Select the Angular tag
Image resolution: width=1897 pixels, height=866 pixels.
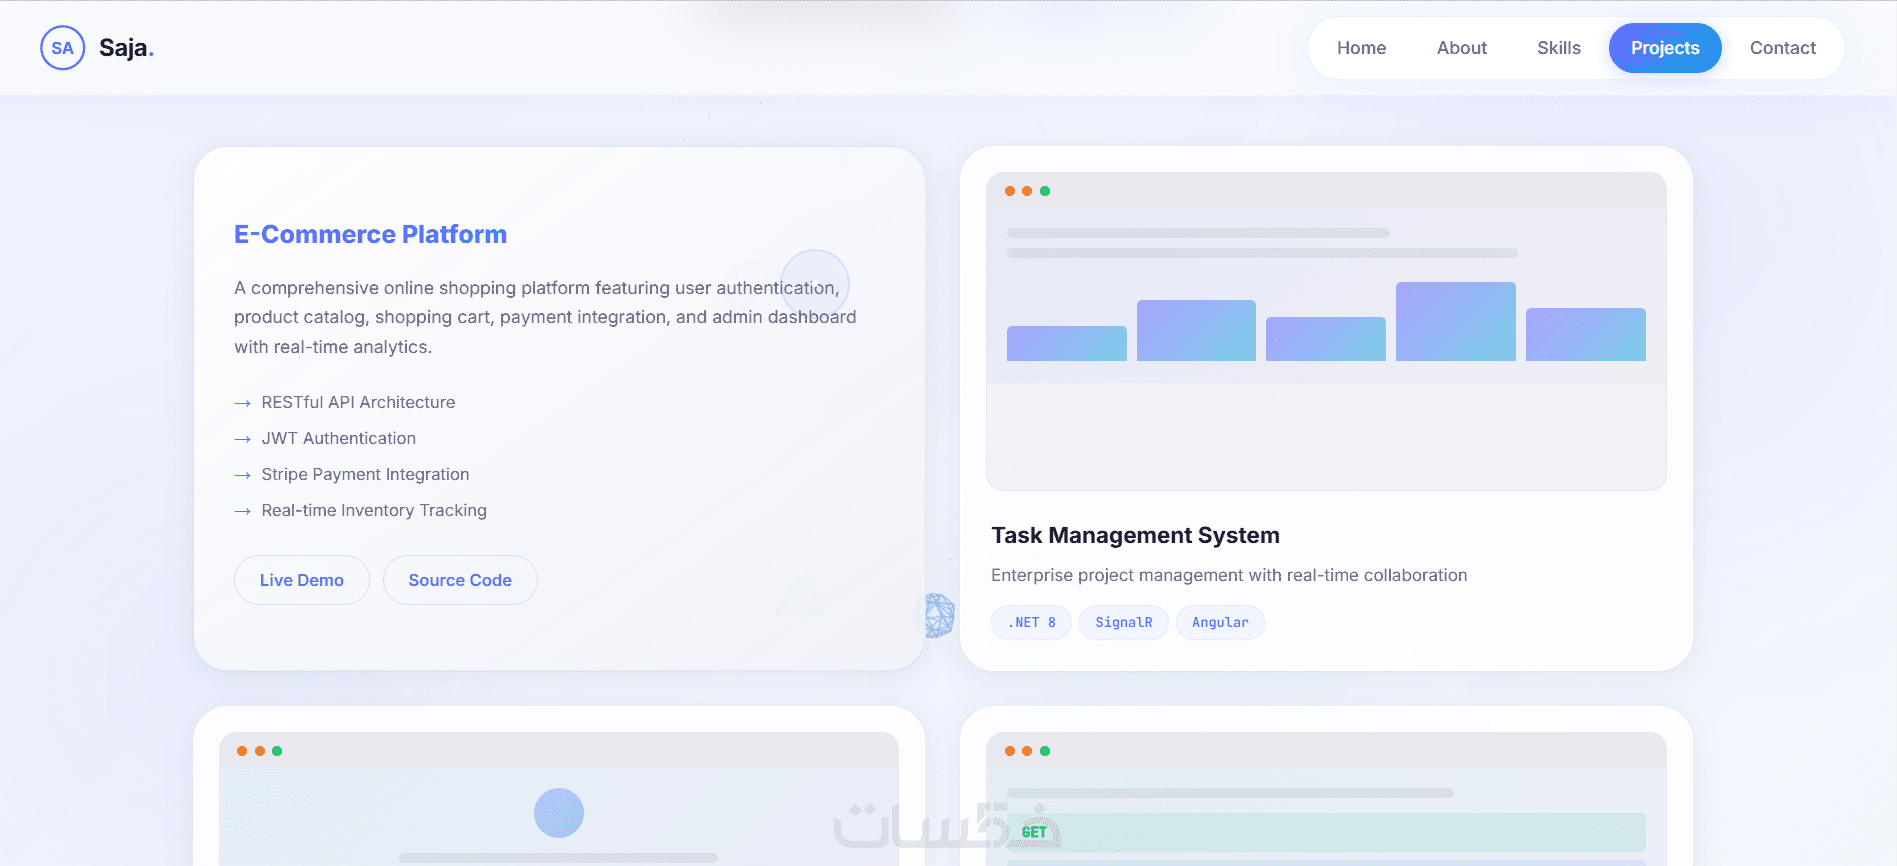tap(1220, 622)
